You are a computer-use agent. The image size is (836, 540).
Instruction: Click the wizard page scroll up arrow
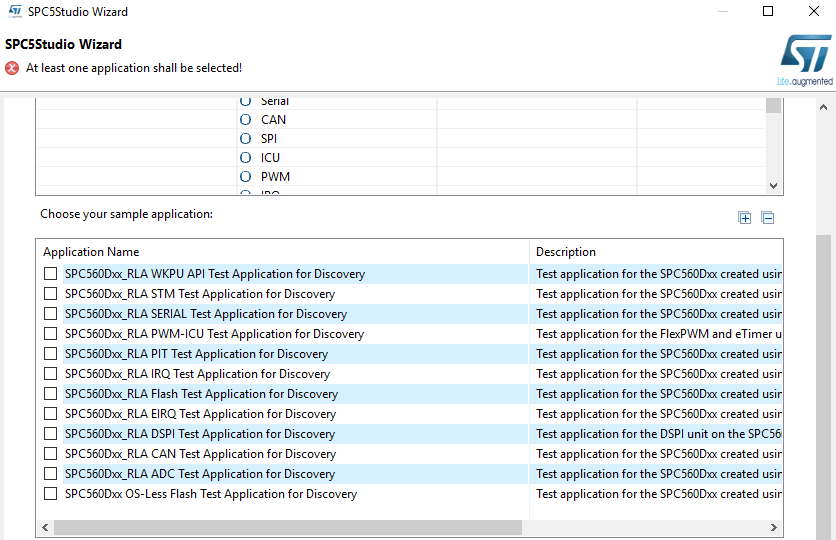[x=824, y=107]
